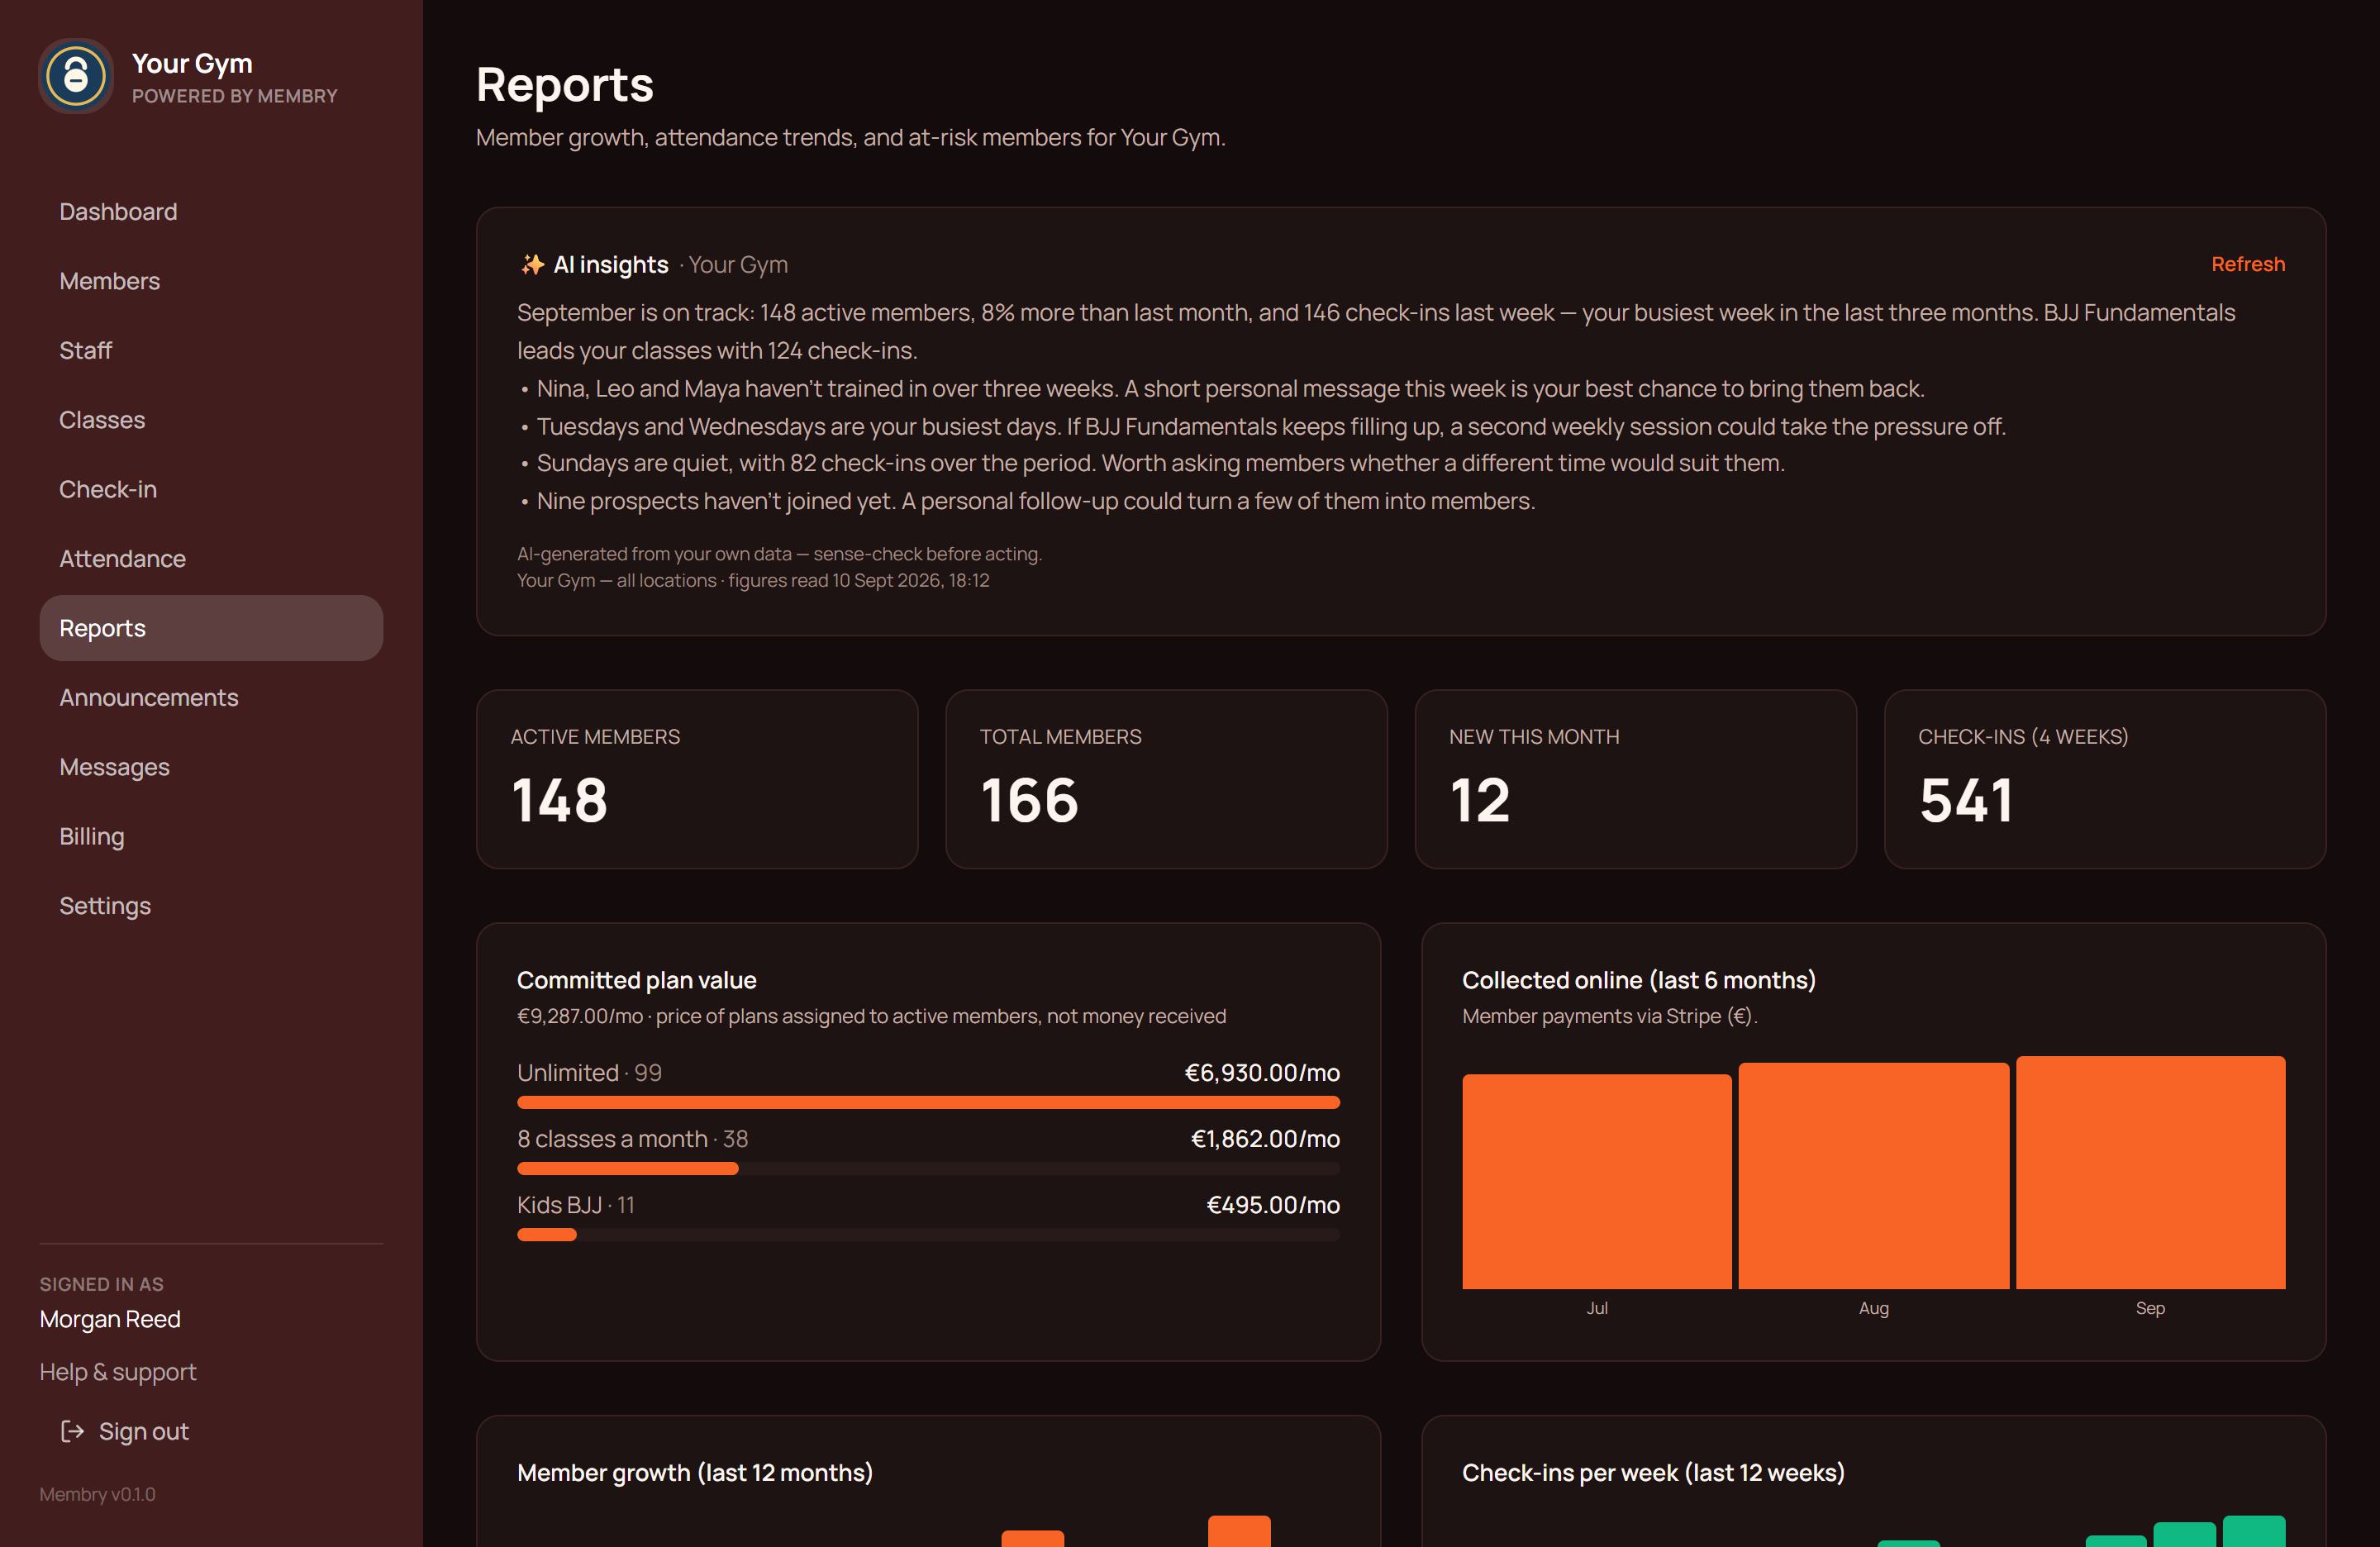Image resolution: width=2380 pixels, height=1547 pixels.
Task: Click the Aug collected bar
Action: click(x=1874, y=1175)
